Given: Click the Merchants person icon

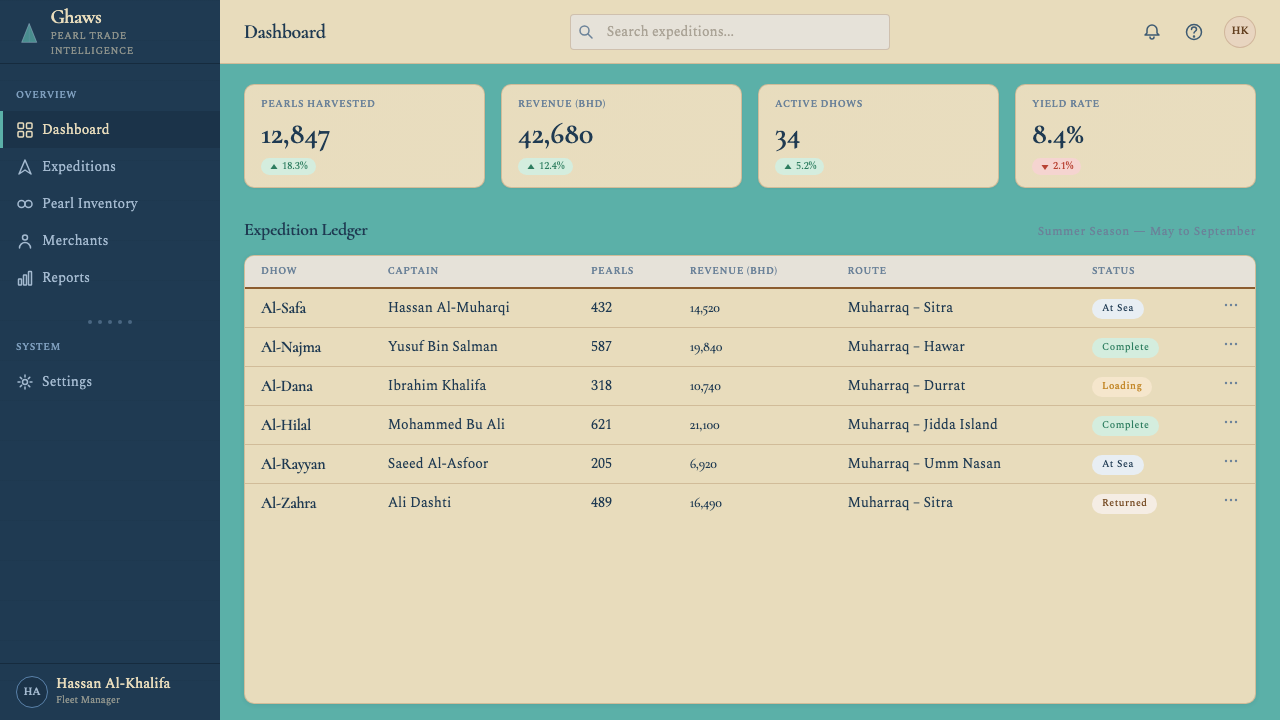Looking at the screenshot, I should 25,241.
